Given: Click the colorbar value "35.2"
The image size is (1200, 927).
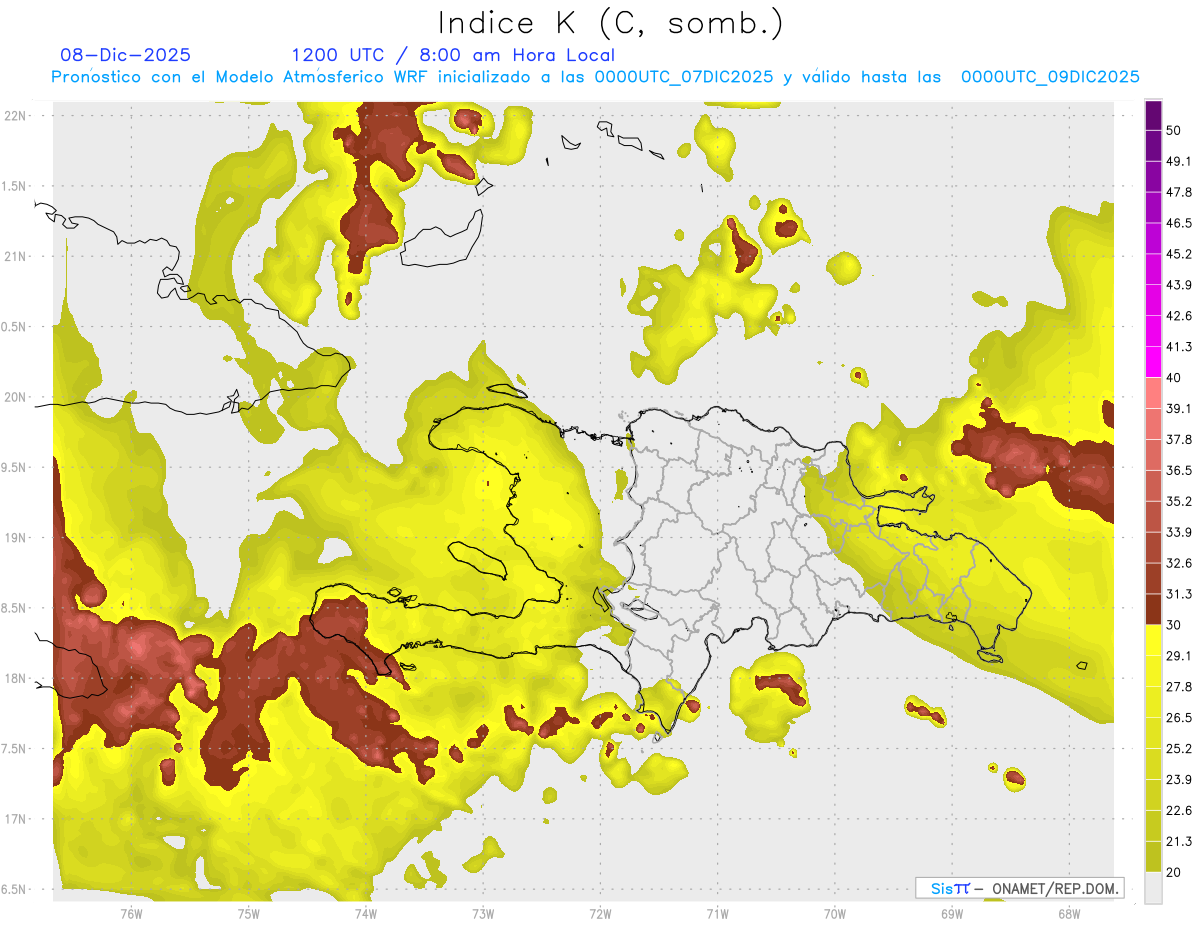Looking at the screenshot, I should pos(1179,501).
